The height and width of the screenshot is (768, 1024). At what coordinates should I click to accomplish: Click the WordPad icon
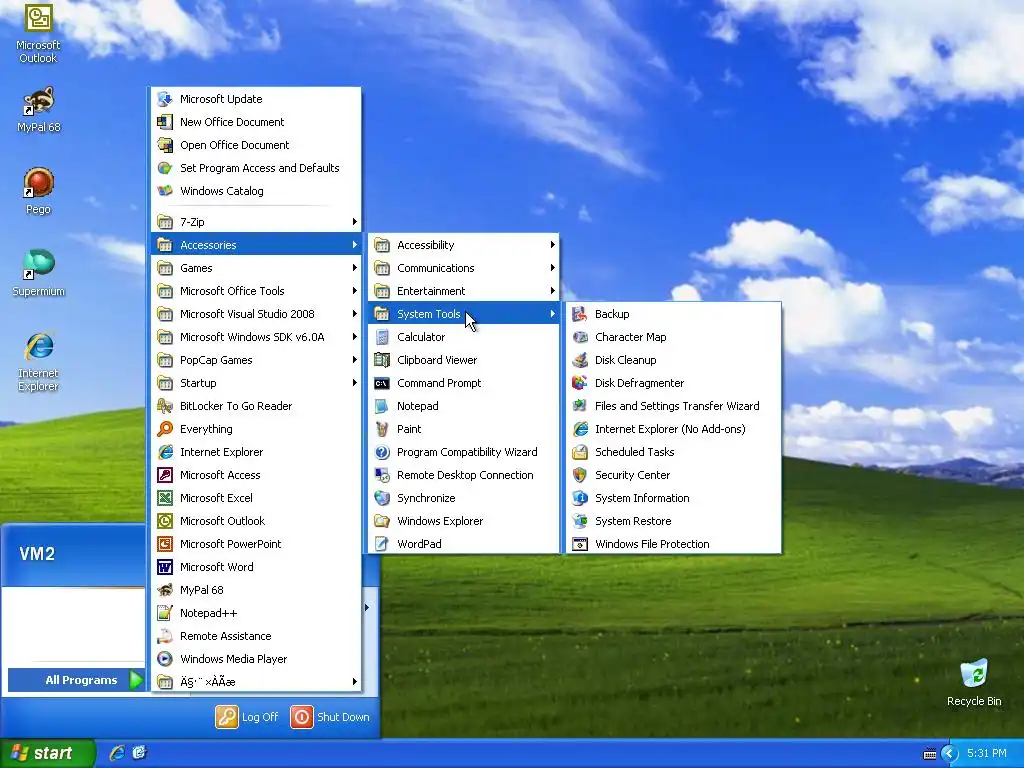click(x=382, y=544)
